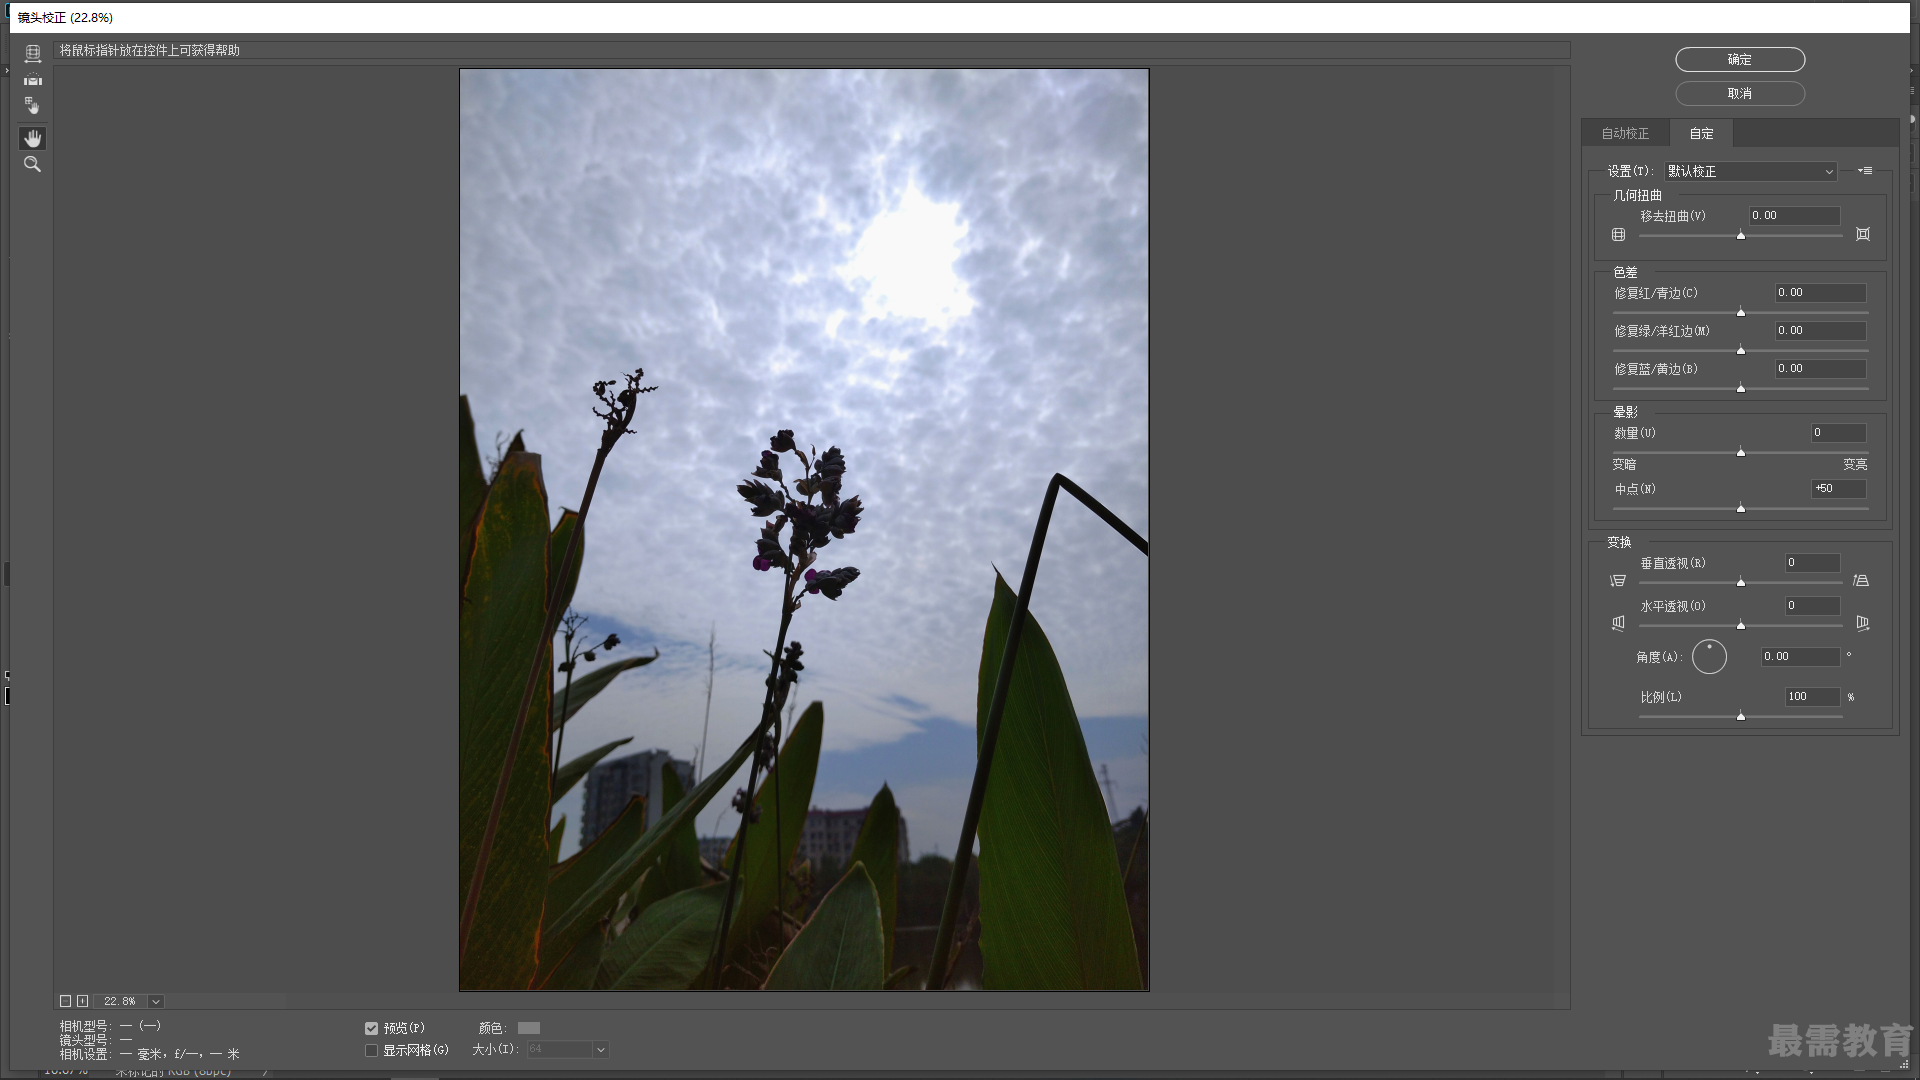Click the 变亮 lighten label
This screenshot has height=1080, width=1920.
(1855, 465)
